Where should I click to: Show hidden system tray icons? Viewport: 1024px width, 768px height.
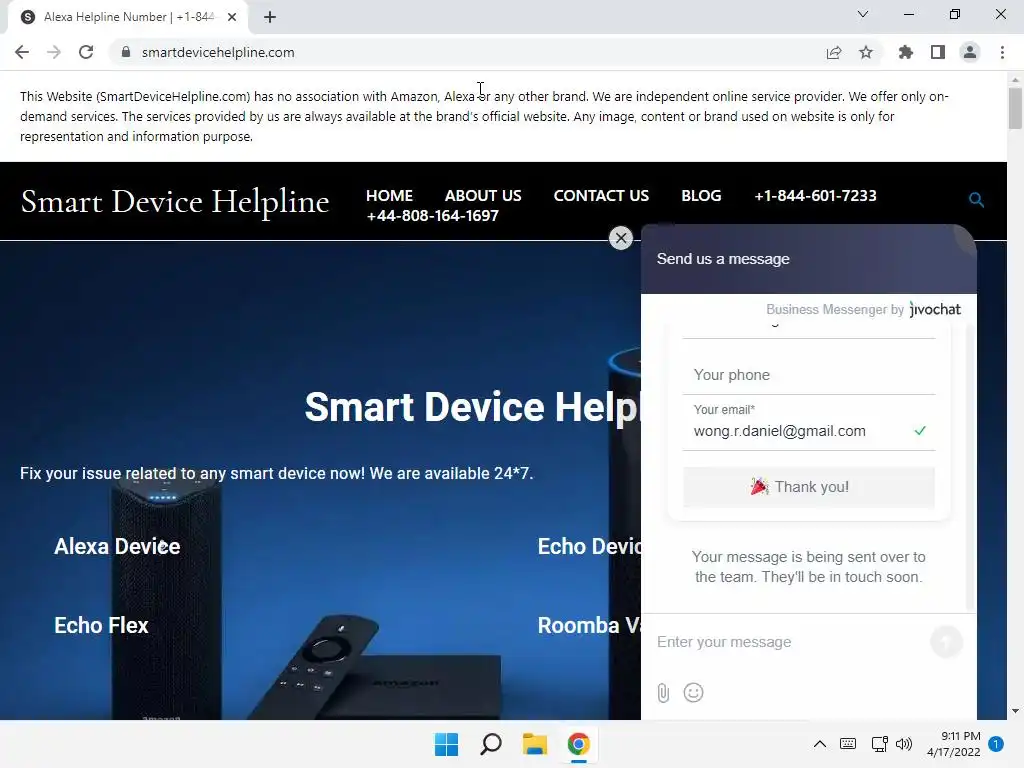820,744
